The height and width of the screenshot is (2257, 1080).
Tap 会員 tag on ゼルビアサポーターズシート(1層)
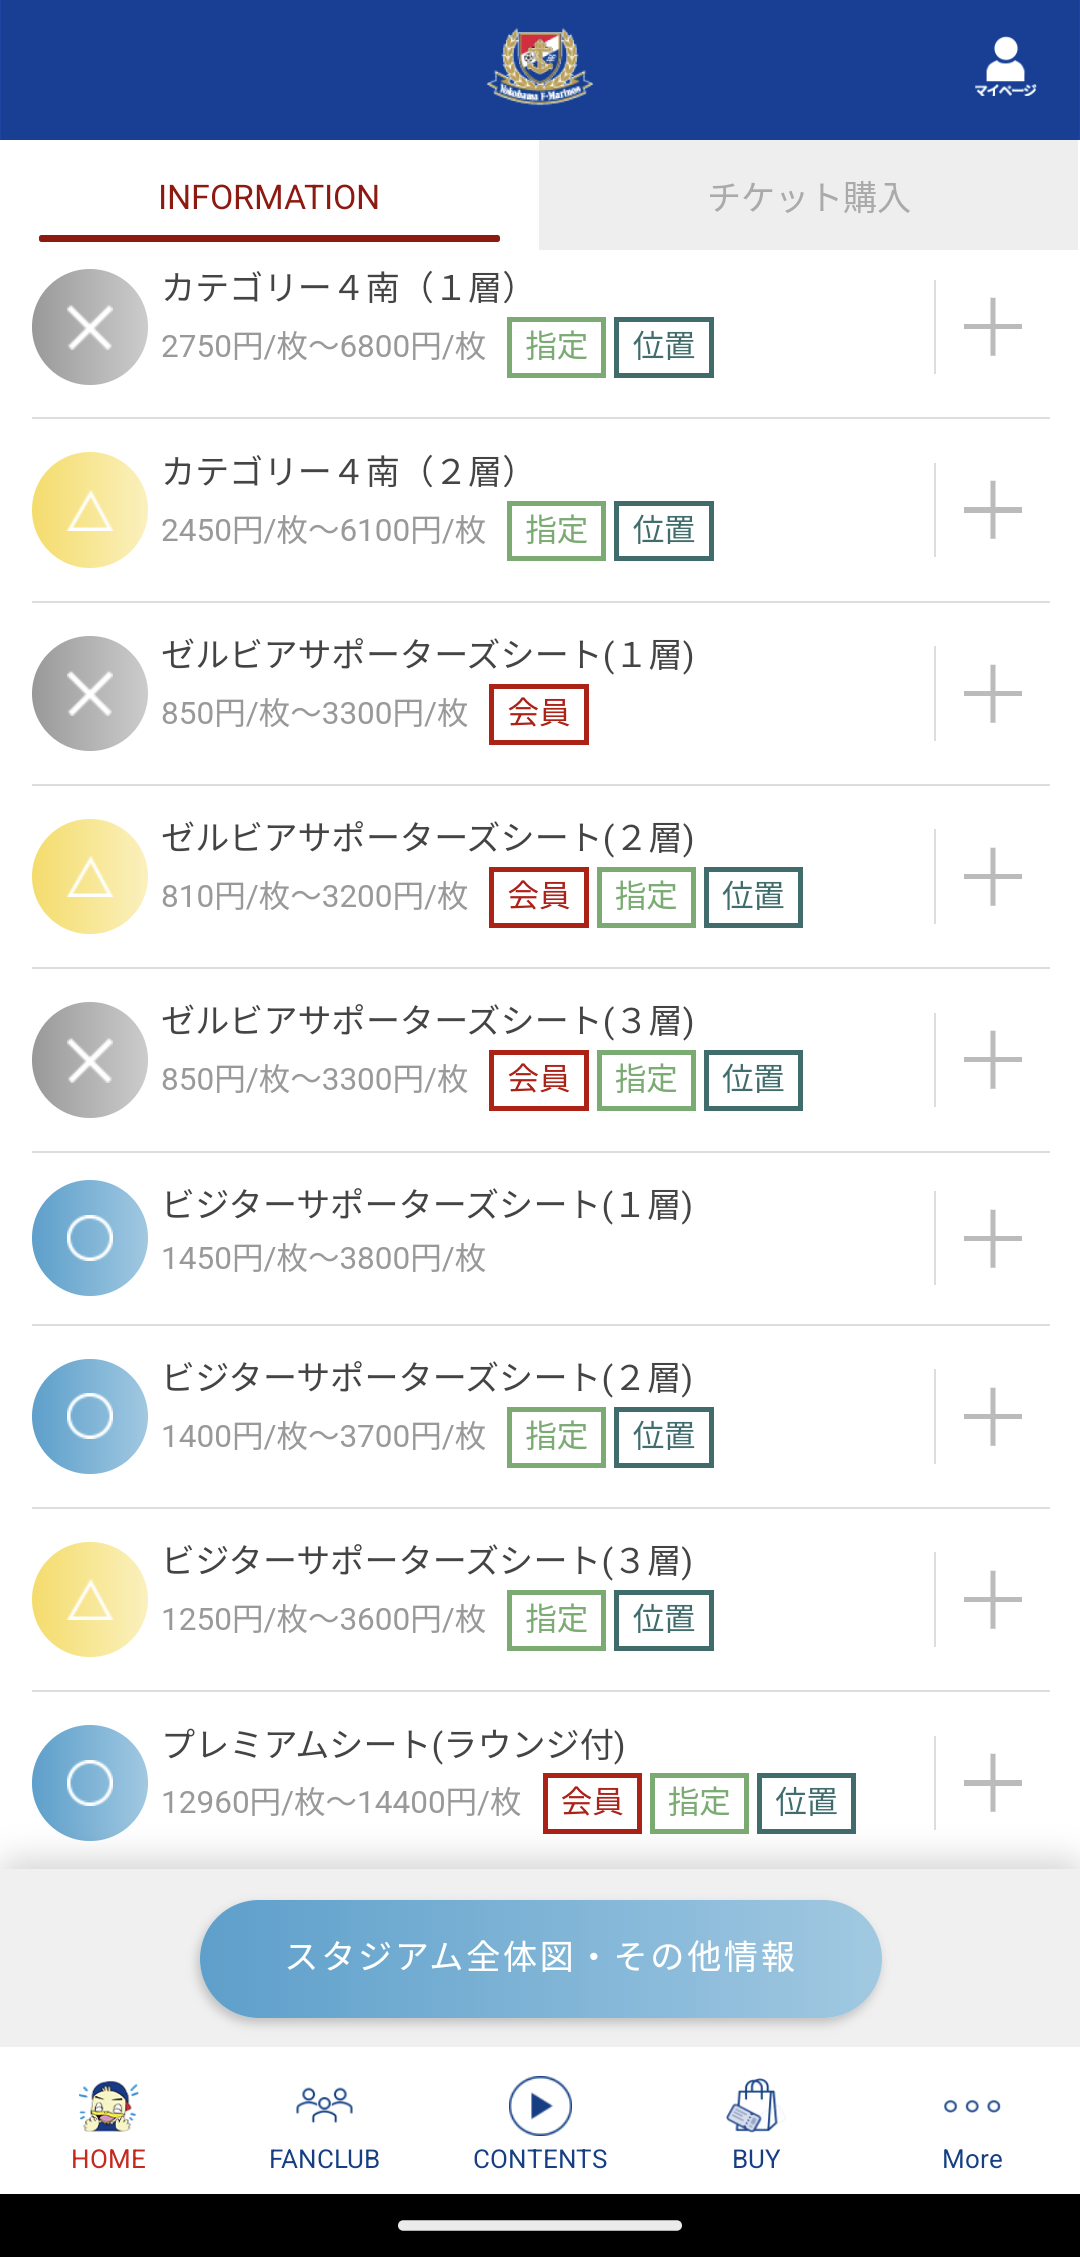click(538, 714)
